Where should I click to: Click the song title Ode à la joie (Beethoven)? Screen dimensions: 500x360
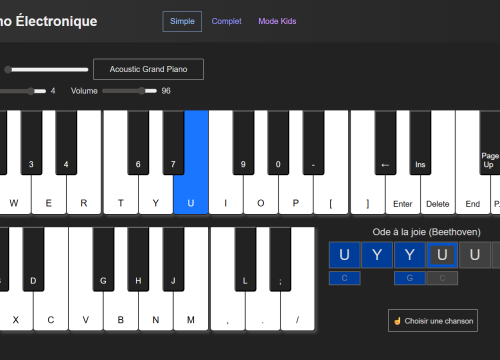pyautogui.click(x=426, y=232)
